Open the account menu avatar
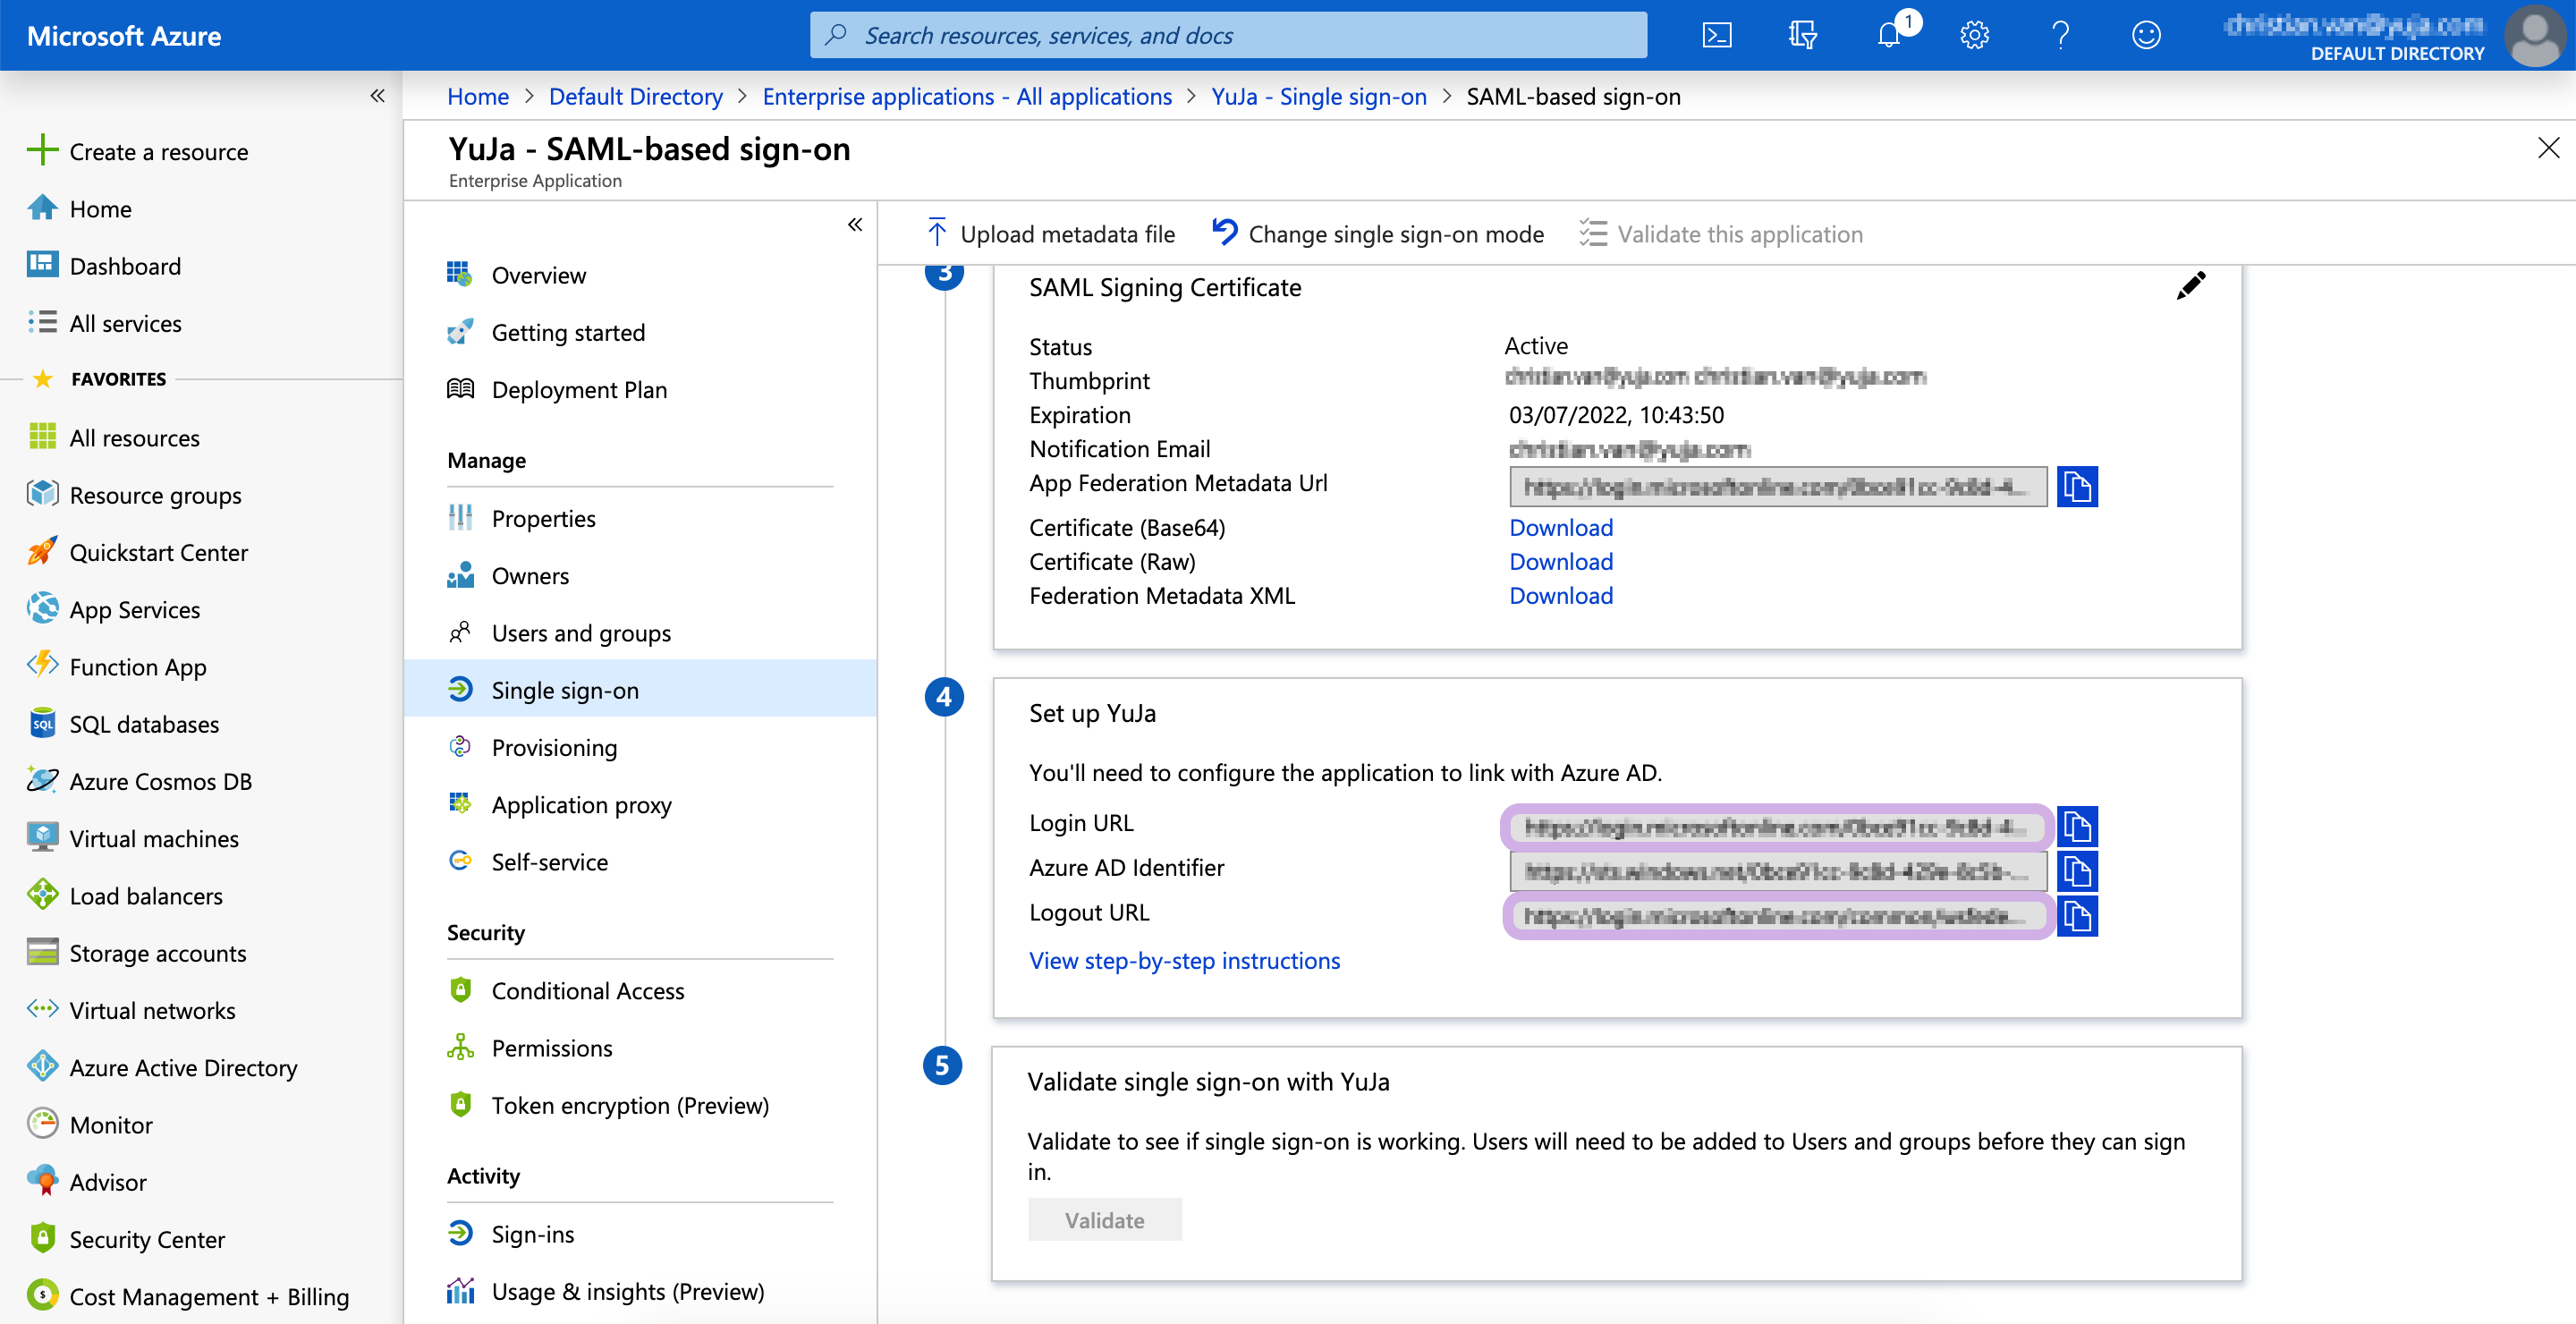 coord(2535,36)
